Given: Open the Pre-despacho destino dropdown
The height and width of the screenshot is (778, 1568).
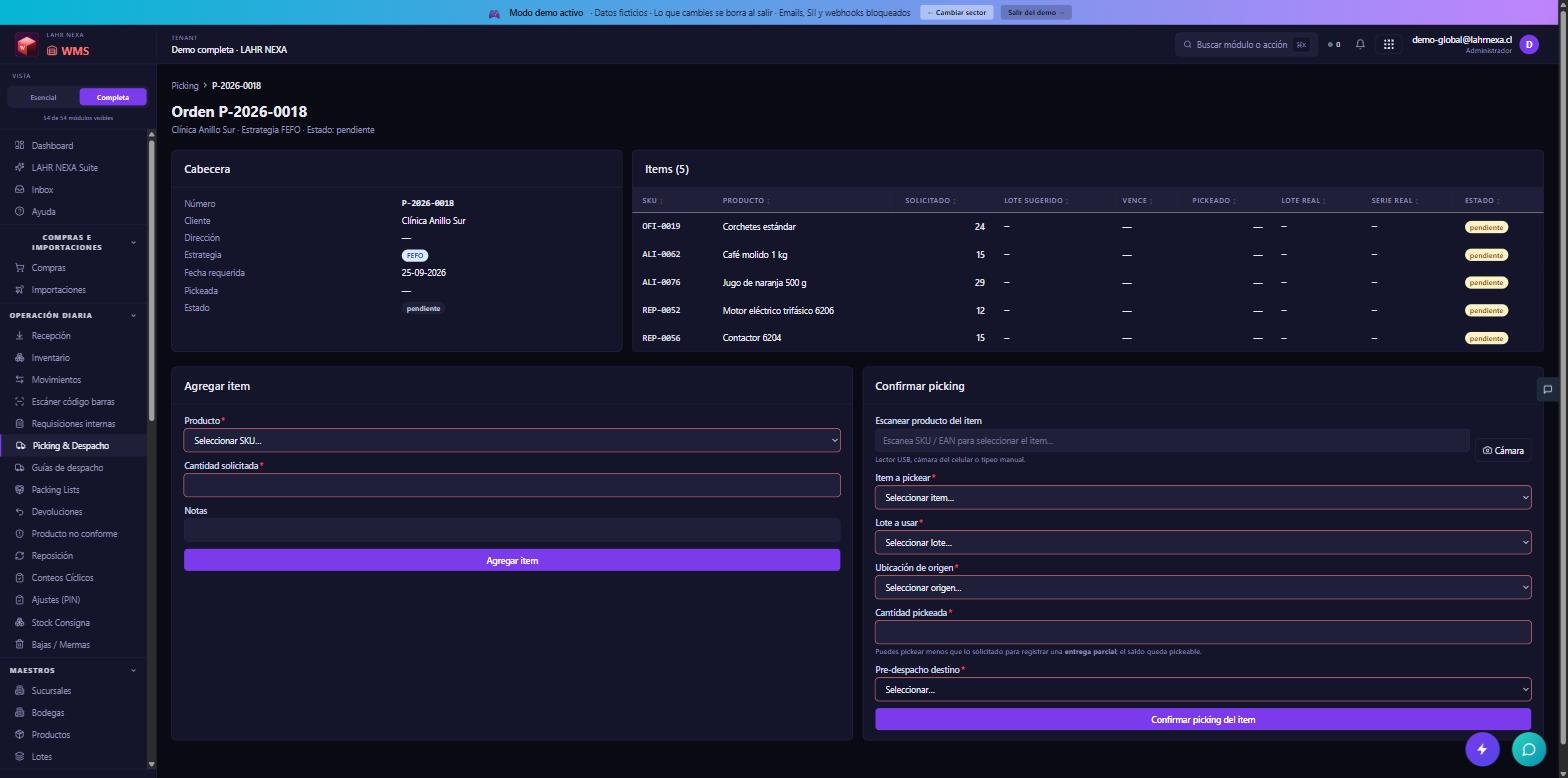Looking at the screenshot, I should 1203,689.
